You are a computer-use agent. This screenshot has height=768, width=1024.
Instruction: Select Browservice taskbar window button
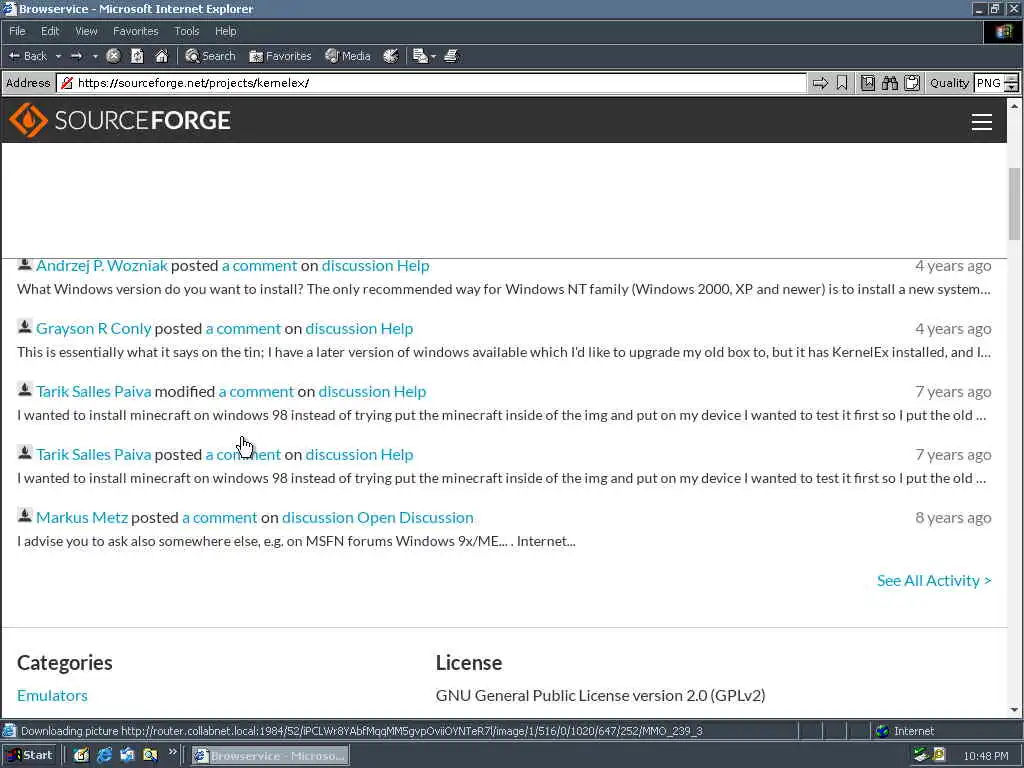point(270,756)
